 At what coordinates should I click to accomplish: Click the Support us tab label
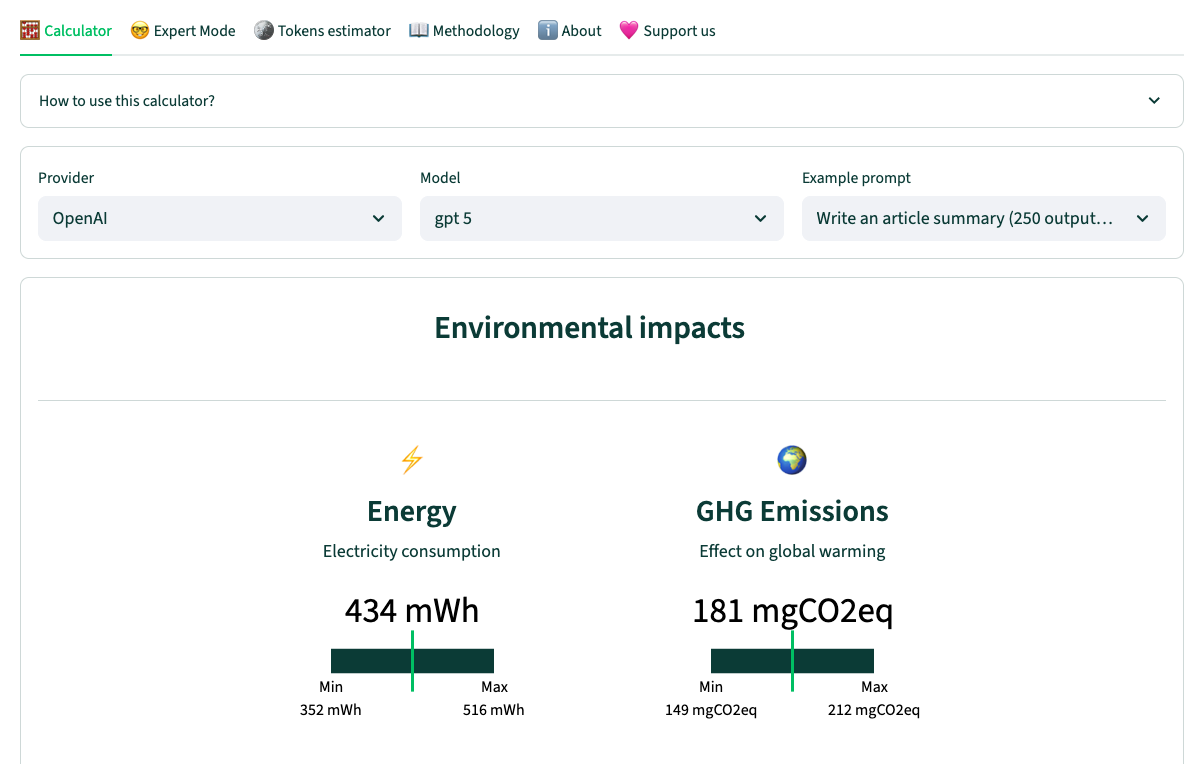click(679, 31)
